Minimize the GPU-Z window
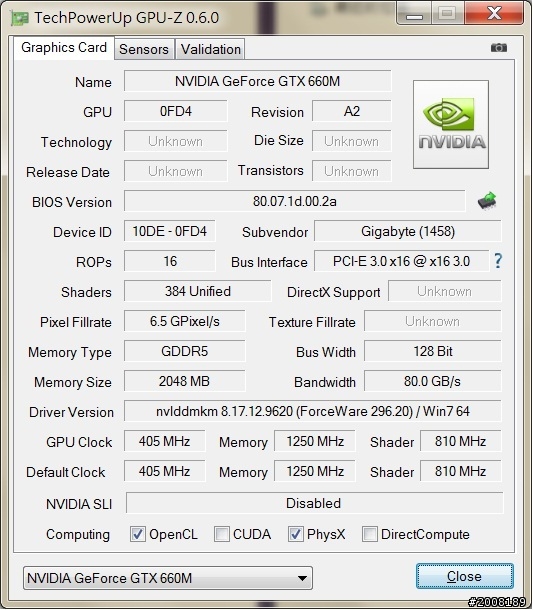The image size is (533, 610). click(414, 13)
